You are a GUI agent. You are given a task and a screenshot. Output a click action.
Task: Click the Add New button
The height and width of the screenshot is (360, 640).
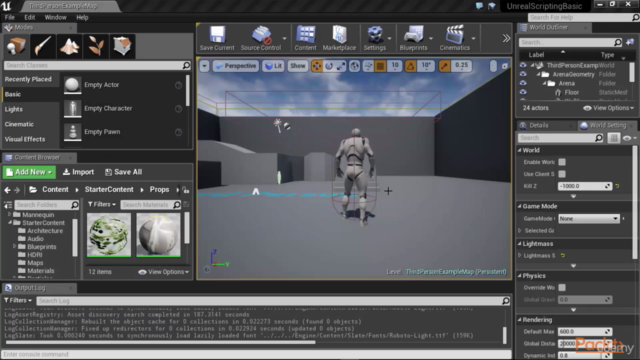coord(29,172)
